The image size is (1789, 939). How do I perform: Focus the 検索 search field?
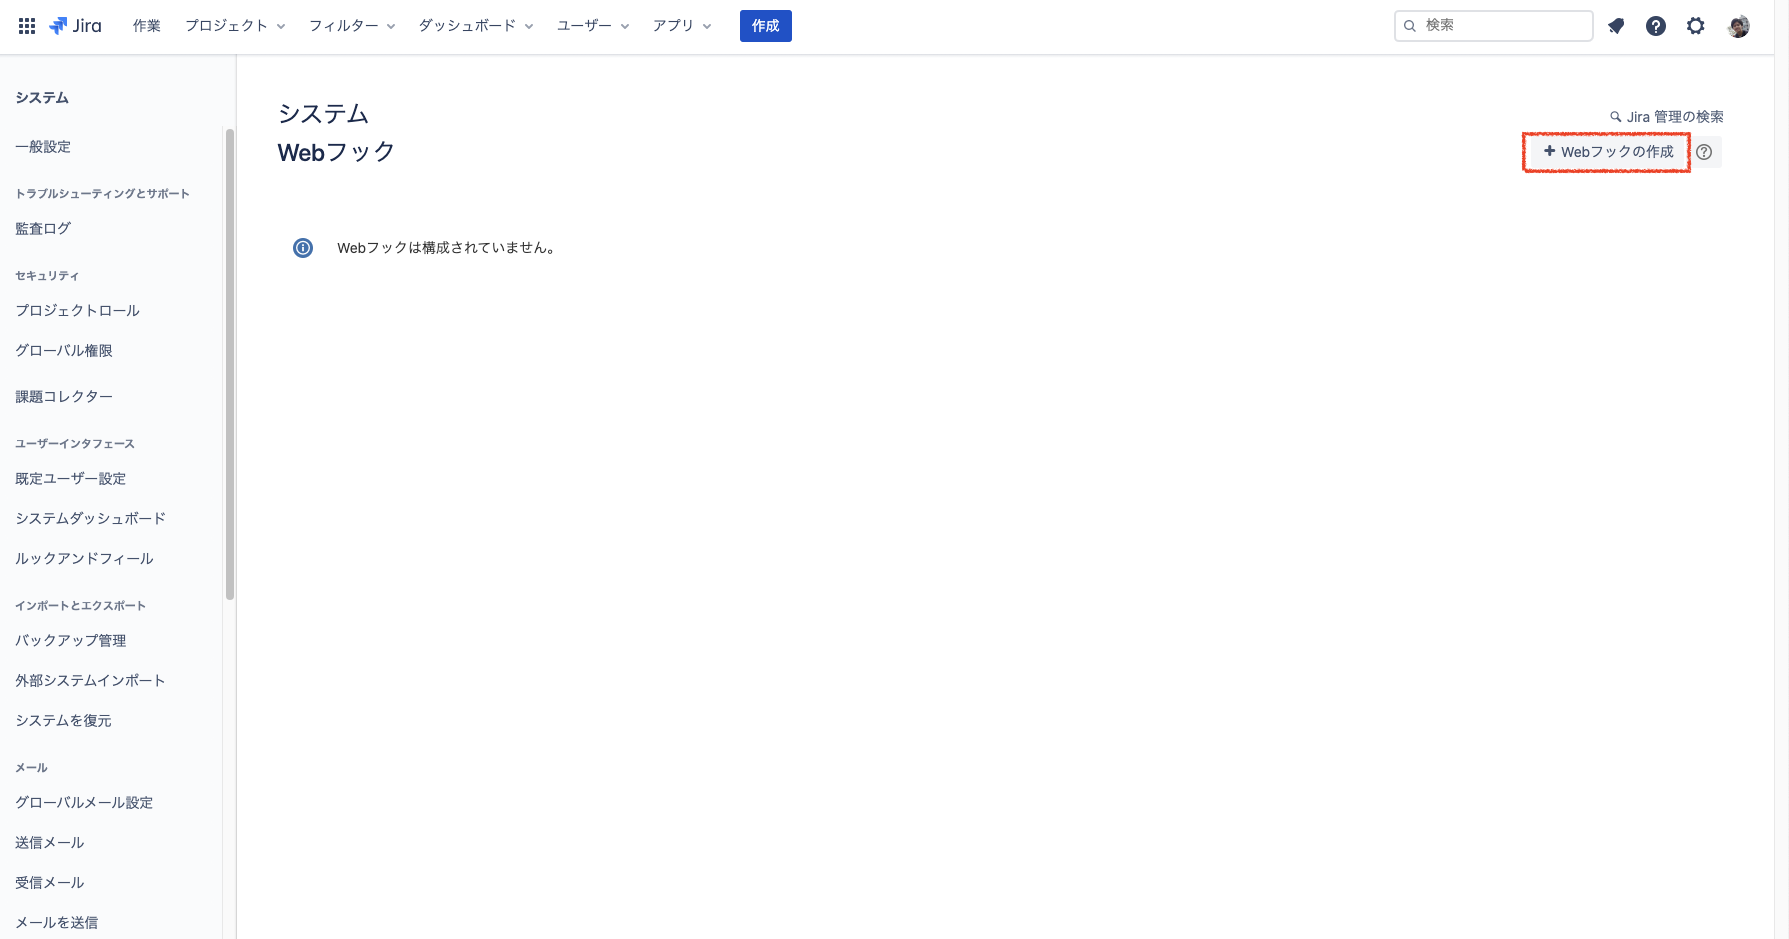[x=1494, y=26]
